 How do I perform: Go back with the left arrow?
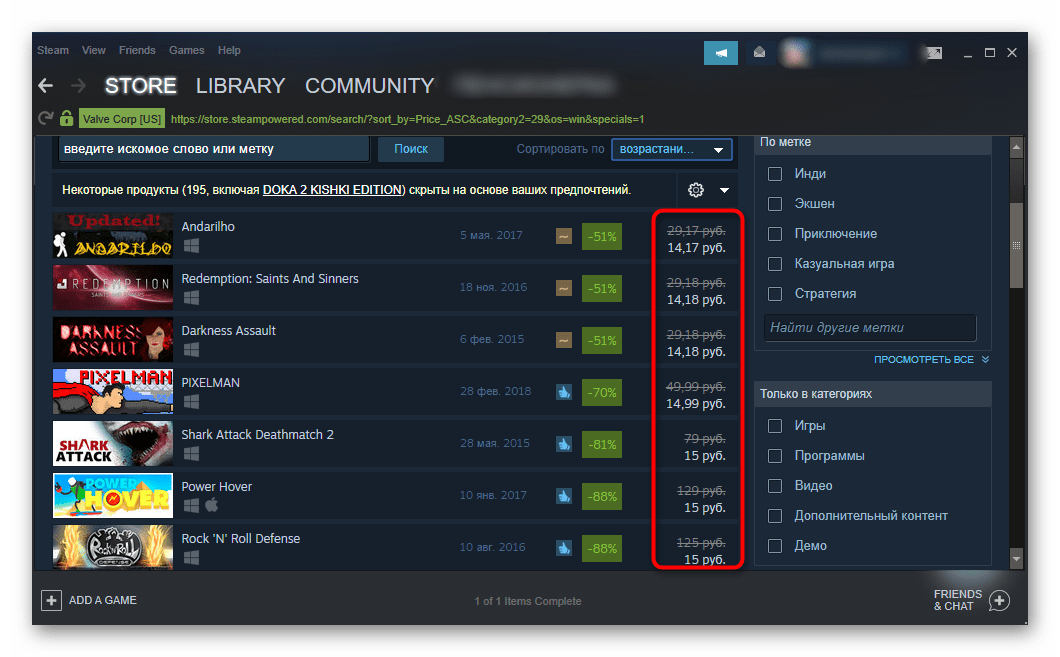coord(46,86)
